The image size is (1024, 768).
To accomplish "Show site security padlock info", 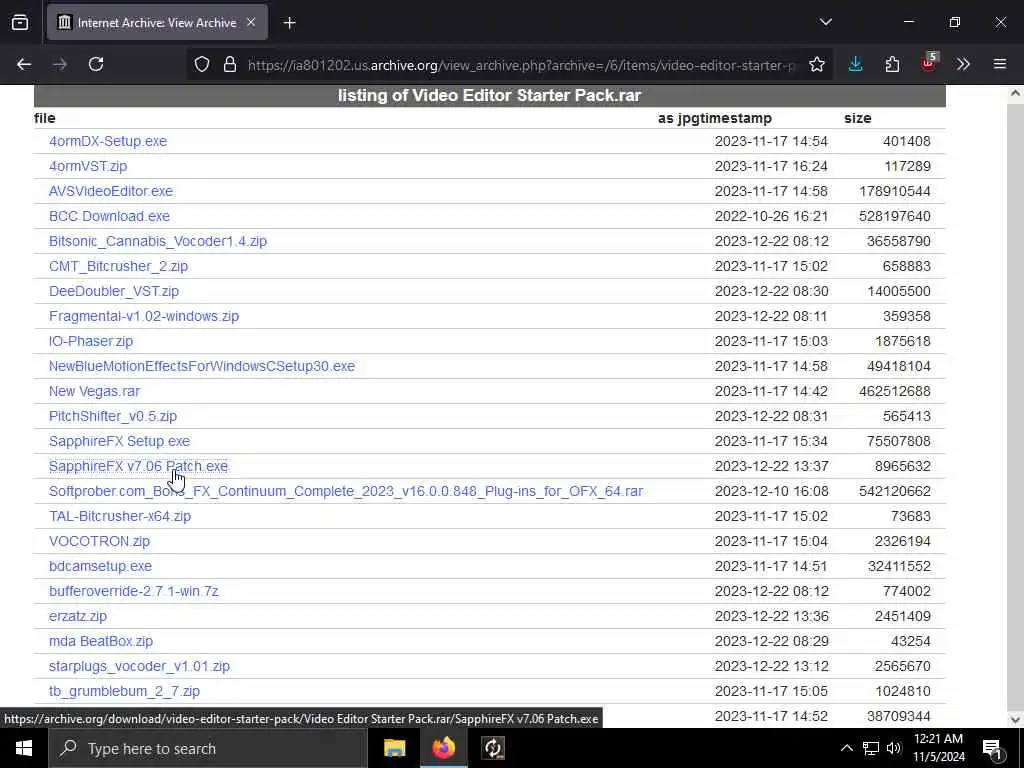I will coord(229,64).
